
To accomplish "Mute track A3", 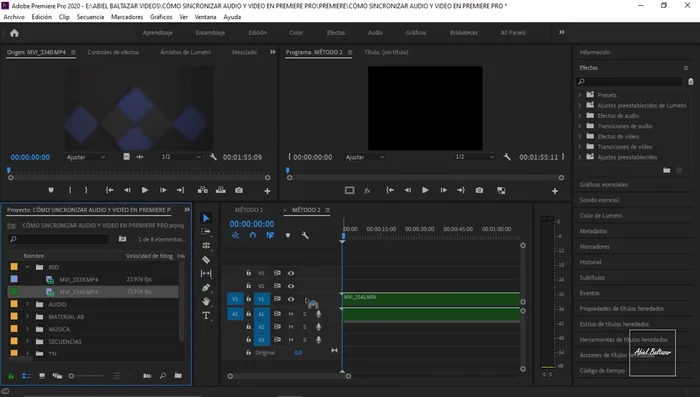I will coord(291,340).
